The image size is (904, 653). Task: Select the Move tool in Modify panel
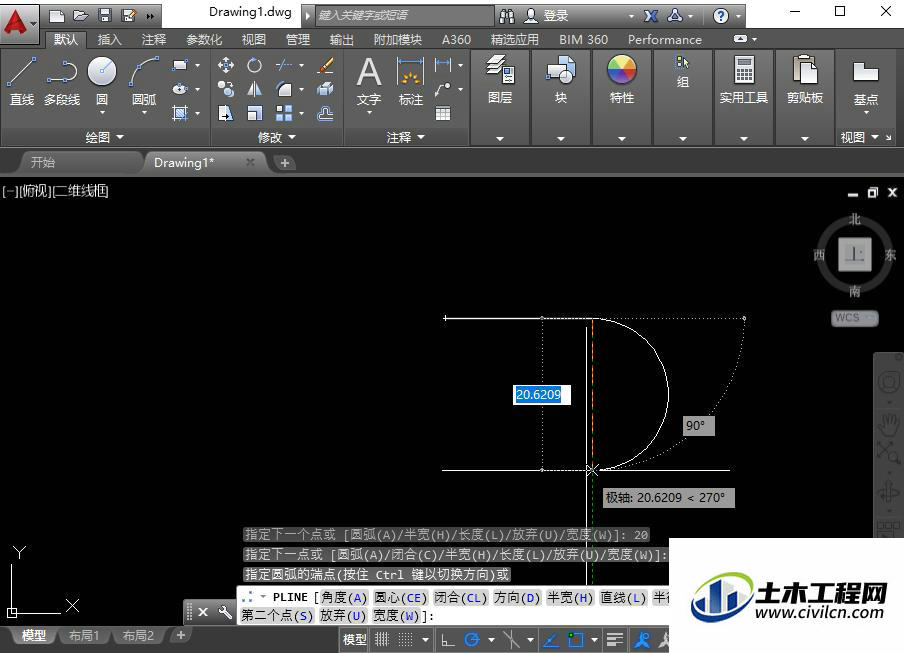[x=226, y=65]
